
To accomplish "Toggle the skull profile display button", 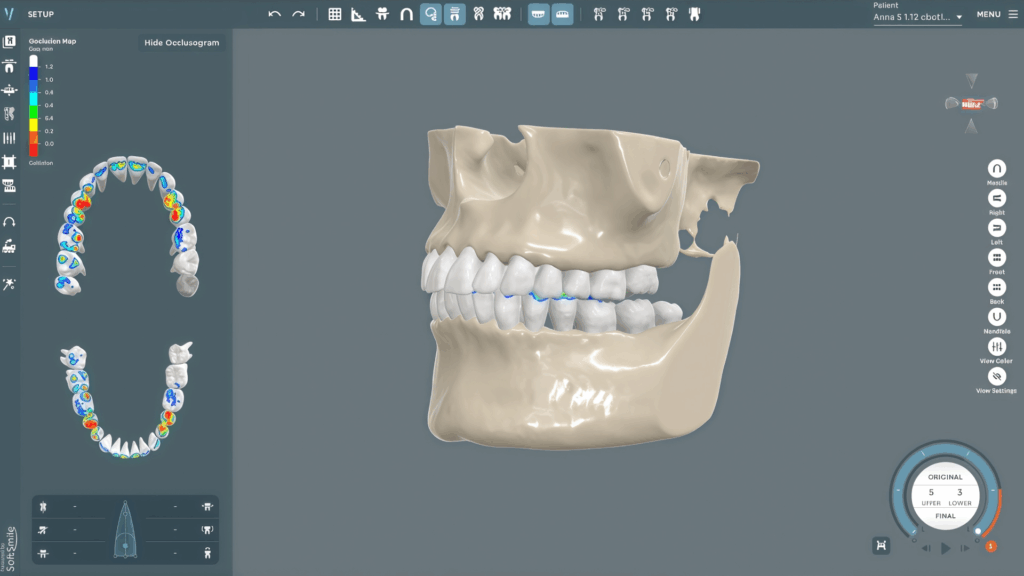I will coord(430,14).
